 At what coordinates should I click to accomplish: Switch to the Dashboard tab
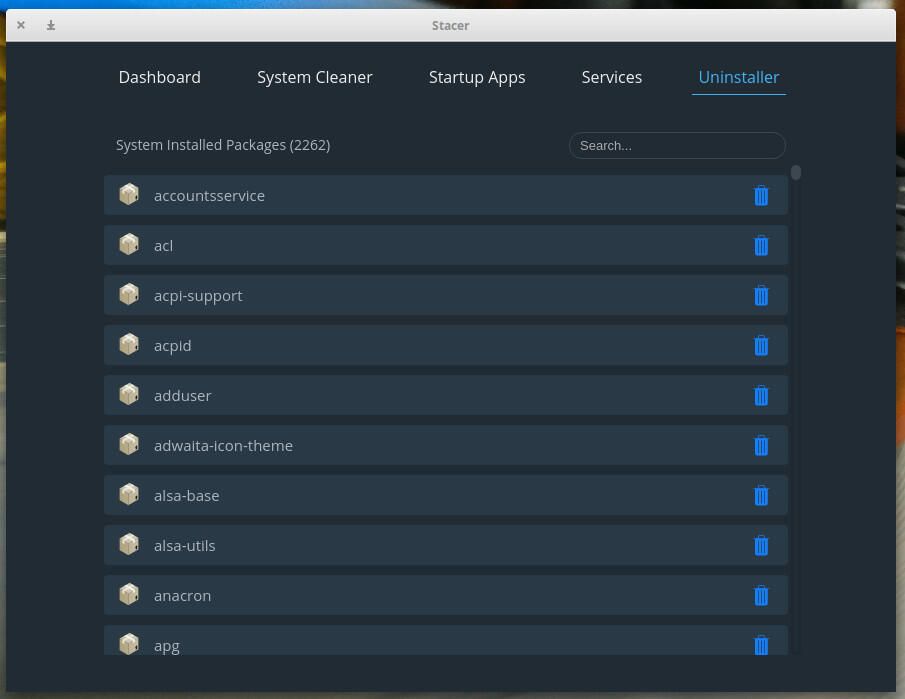click(159, 77)
